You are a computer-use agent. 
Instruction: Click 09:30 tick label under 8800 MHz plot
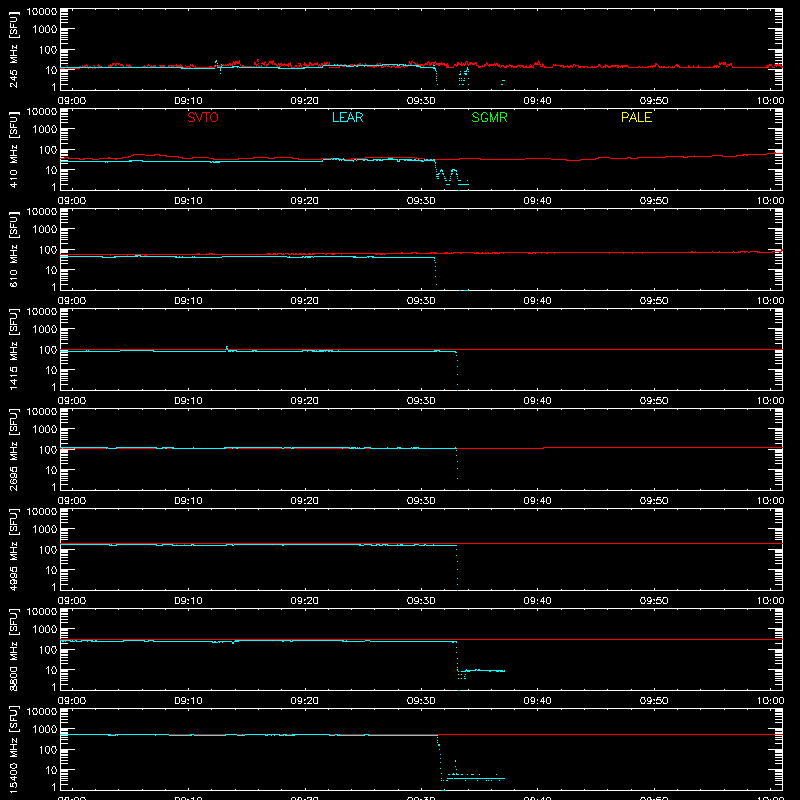[421, 701]
